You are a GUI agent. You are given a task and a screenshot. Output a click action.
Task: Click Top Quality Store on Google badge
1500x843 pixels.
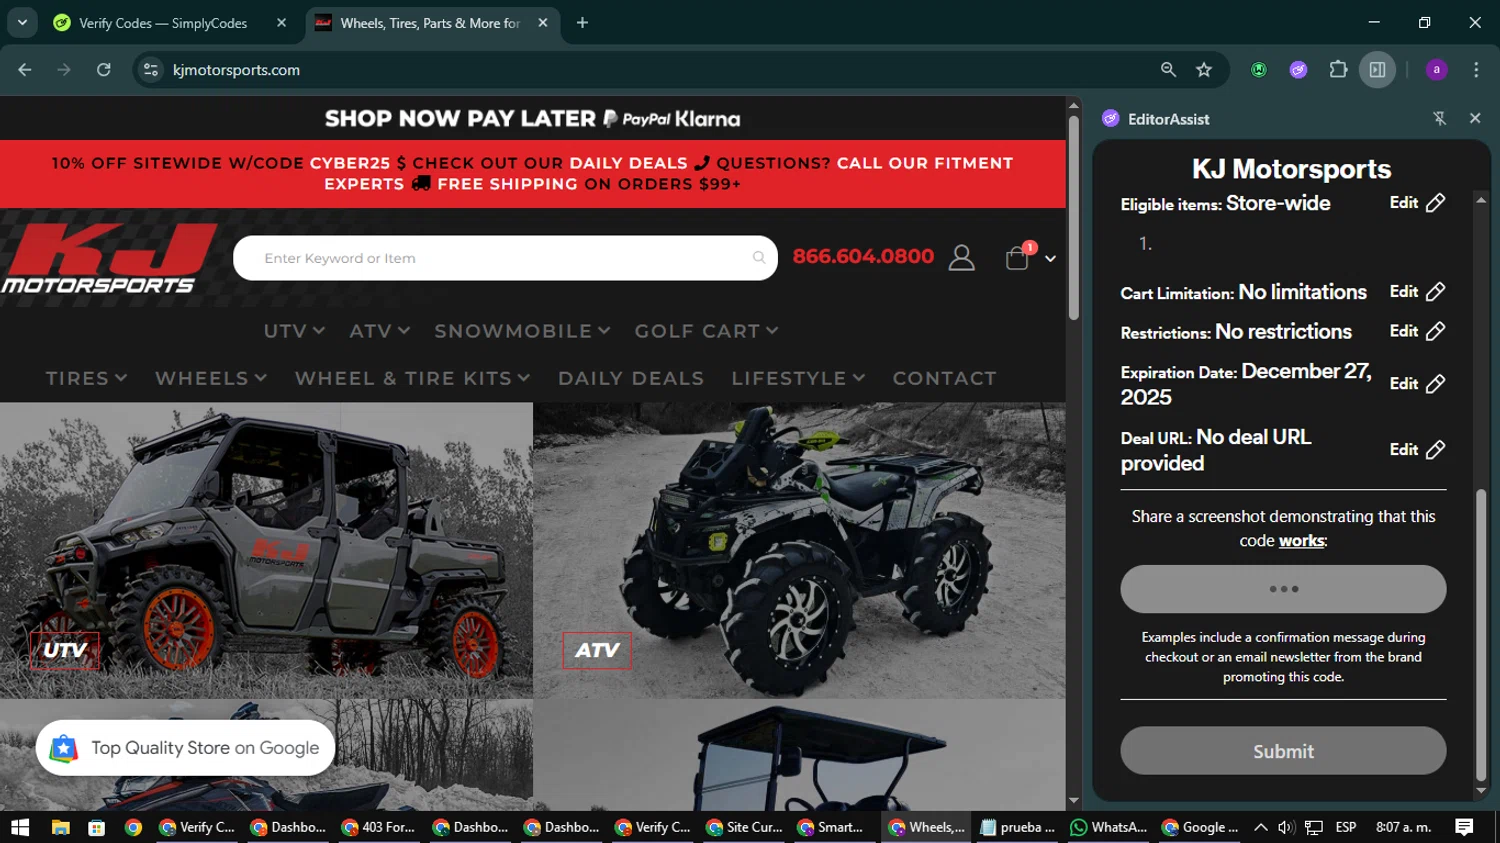pos(186,748)
